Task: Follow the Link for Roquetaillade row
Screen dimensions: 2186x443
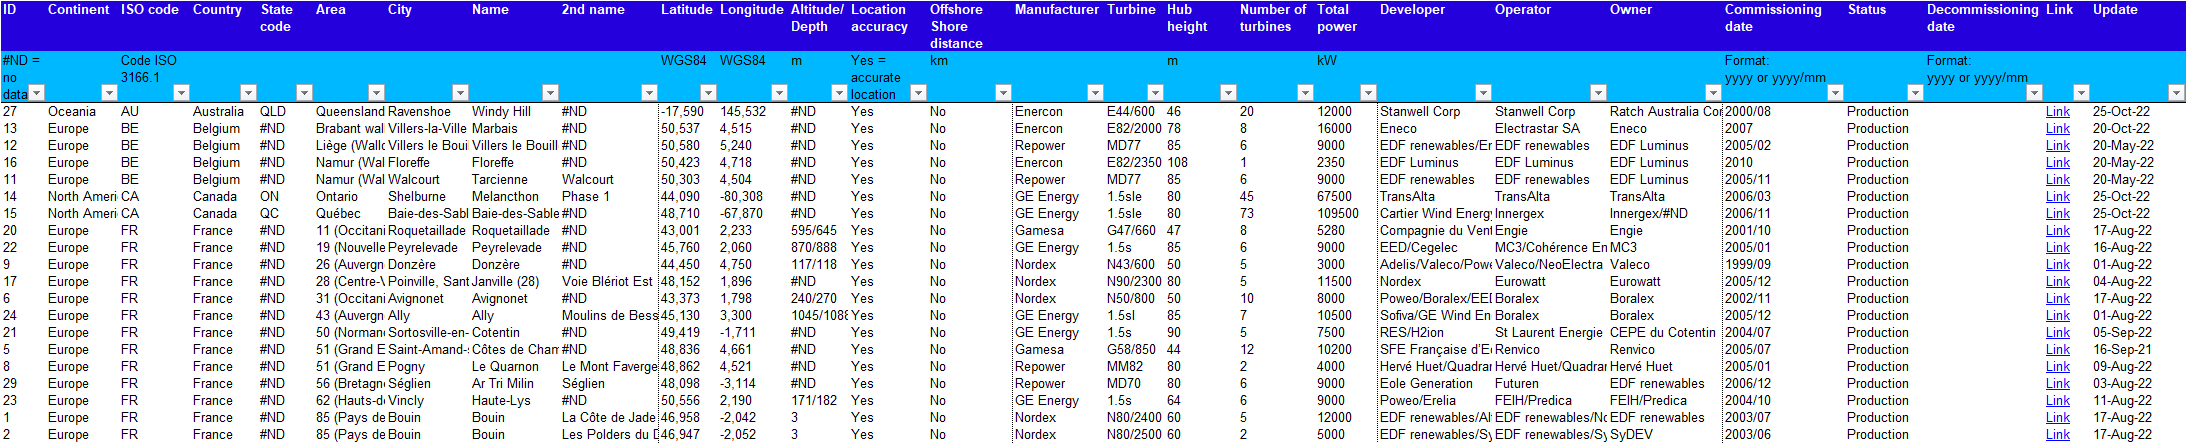Action: click(2057, 231)
